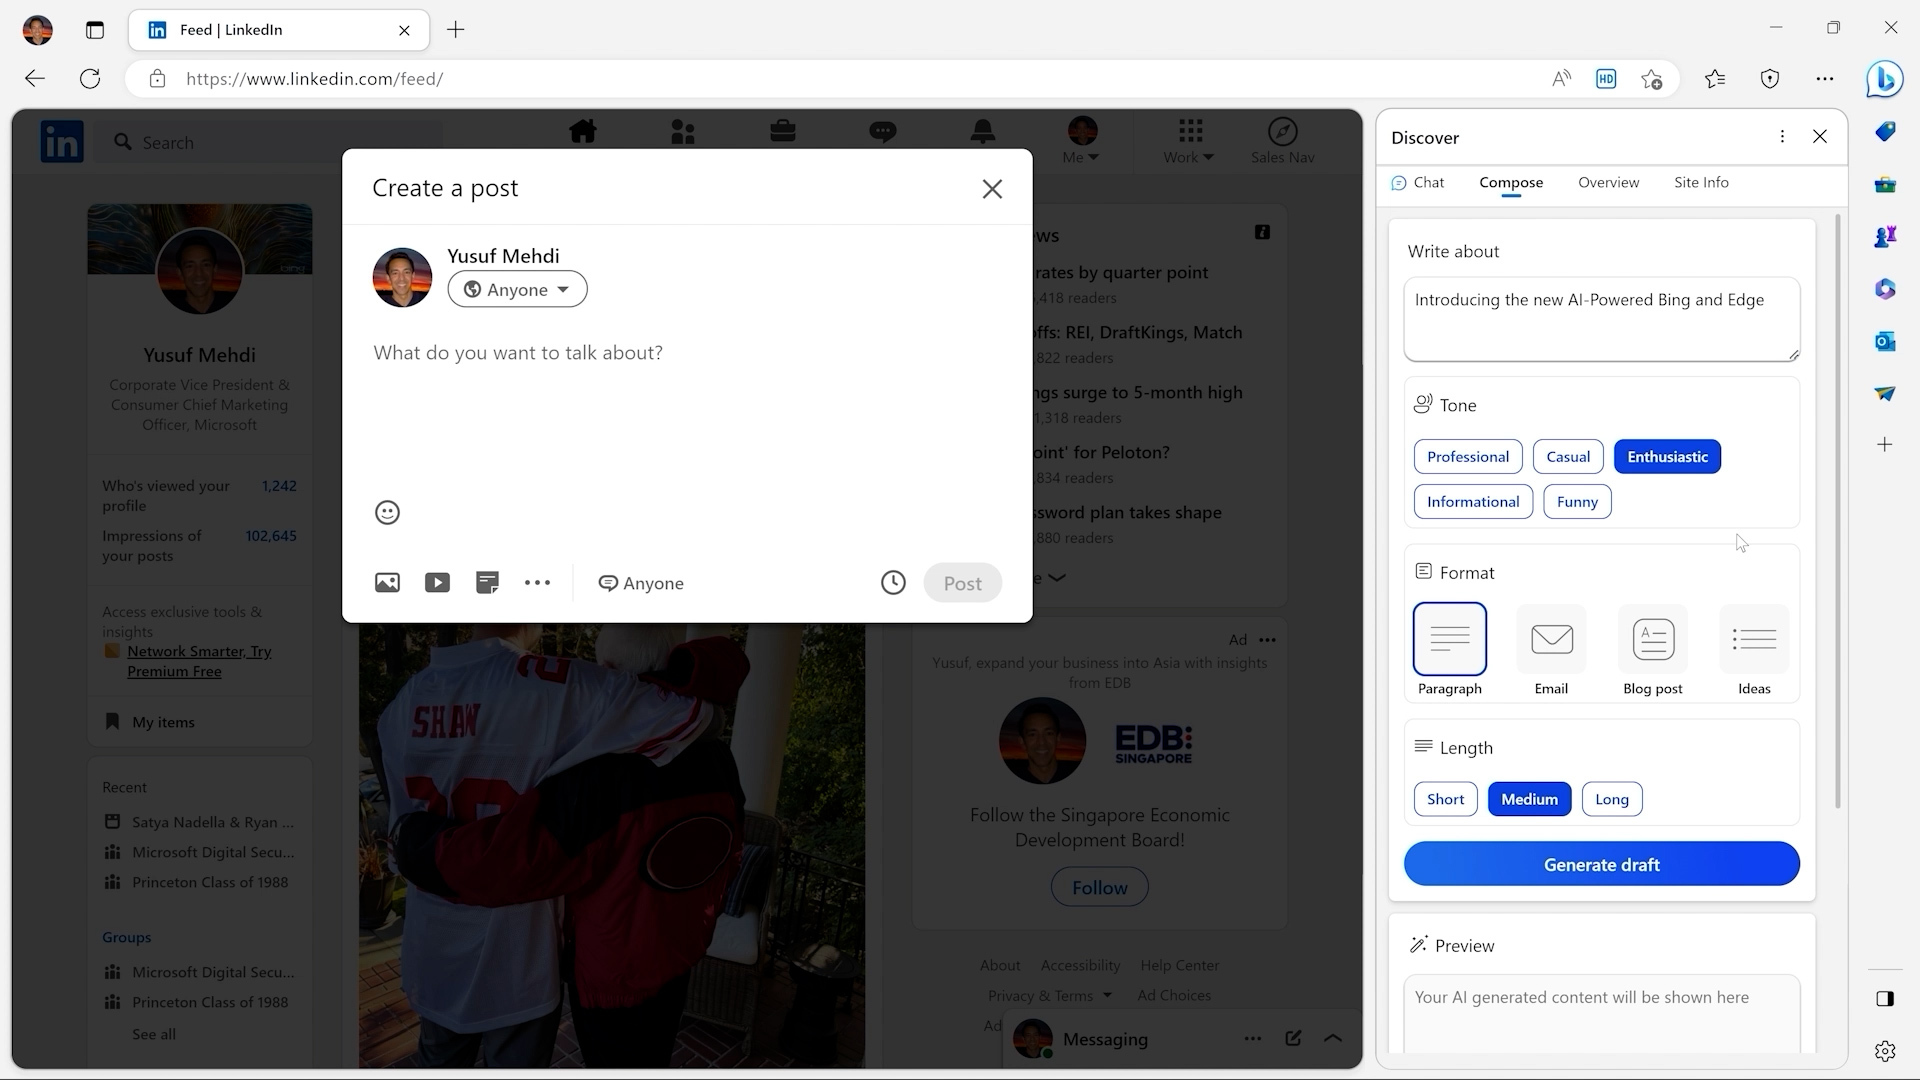Select Medium length toggle

tap(1528, 798)
